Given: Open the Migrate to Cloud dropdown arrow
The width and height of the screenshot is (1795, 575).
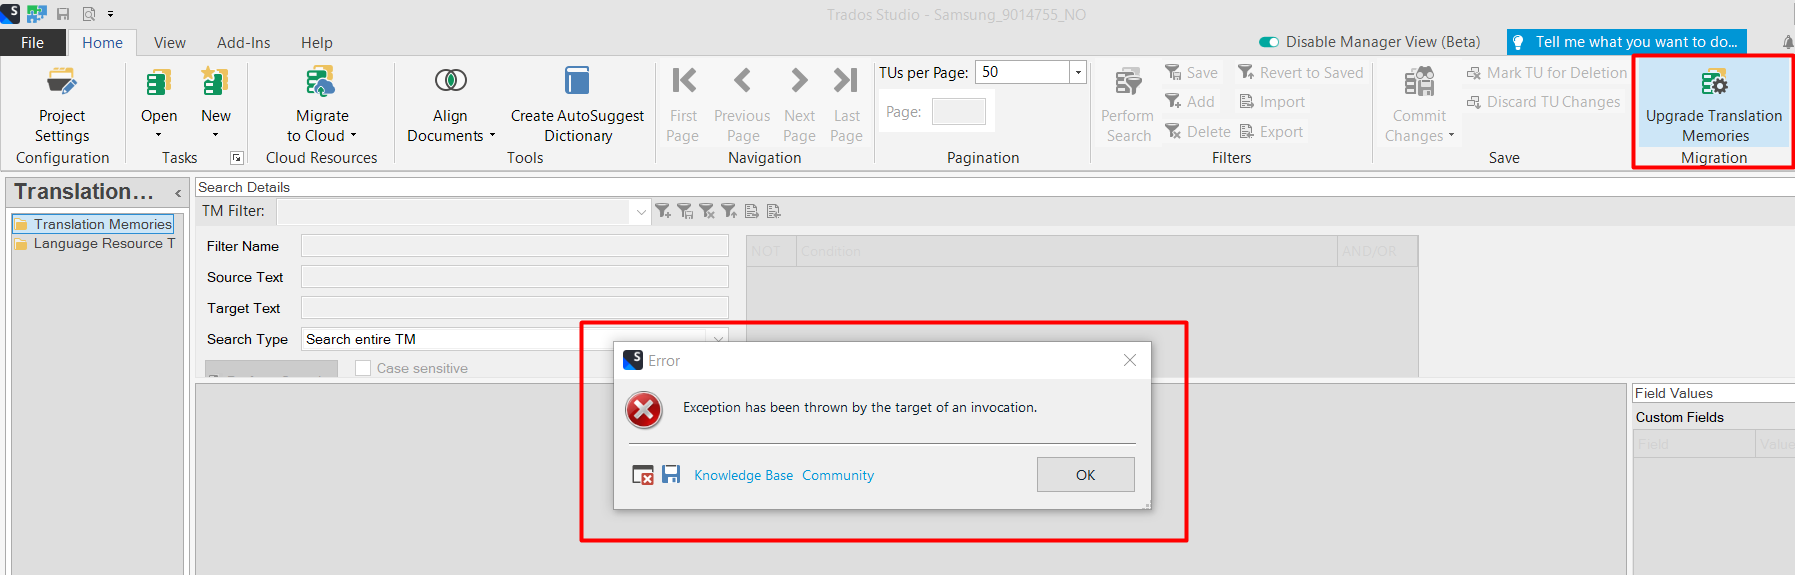Looking at the screenshot, I should [x=353, y=135].
